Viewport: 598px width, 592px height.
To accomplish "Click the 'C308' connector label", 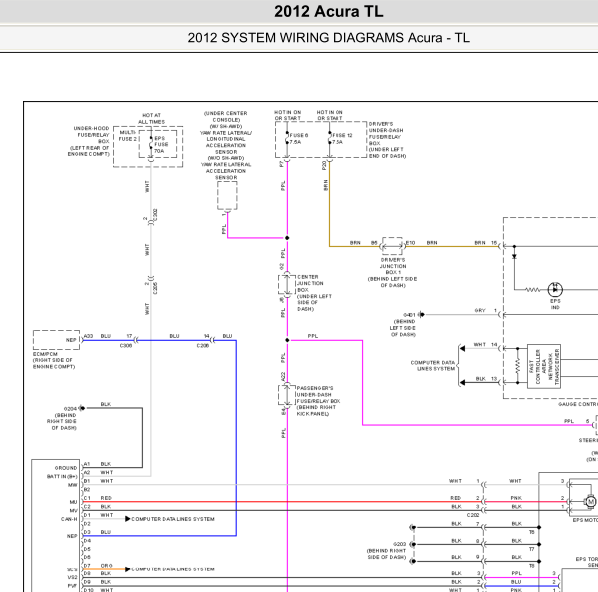I will pos(126,346).
